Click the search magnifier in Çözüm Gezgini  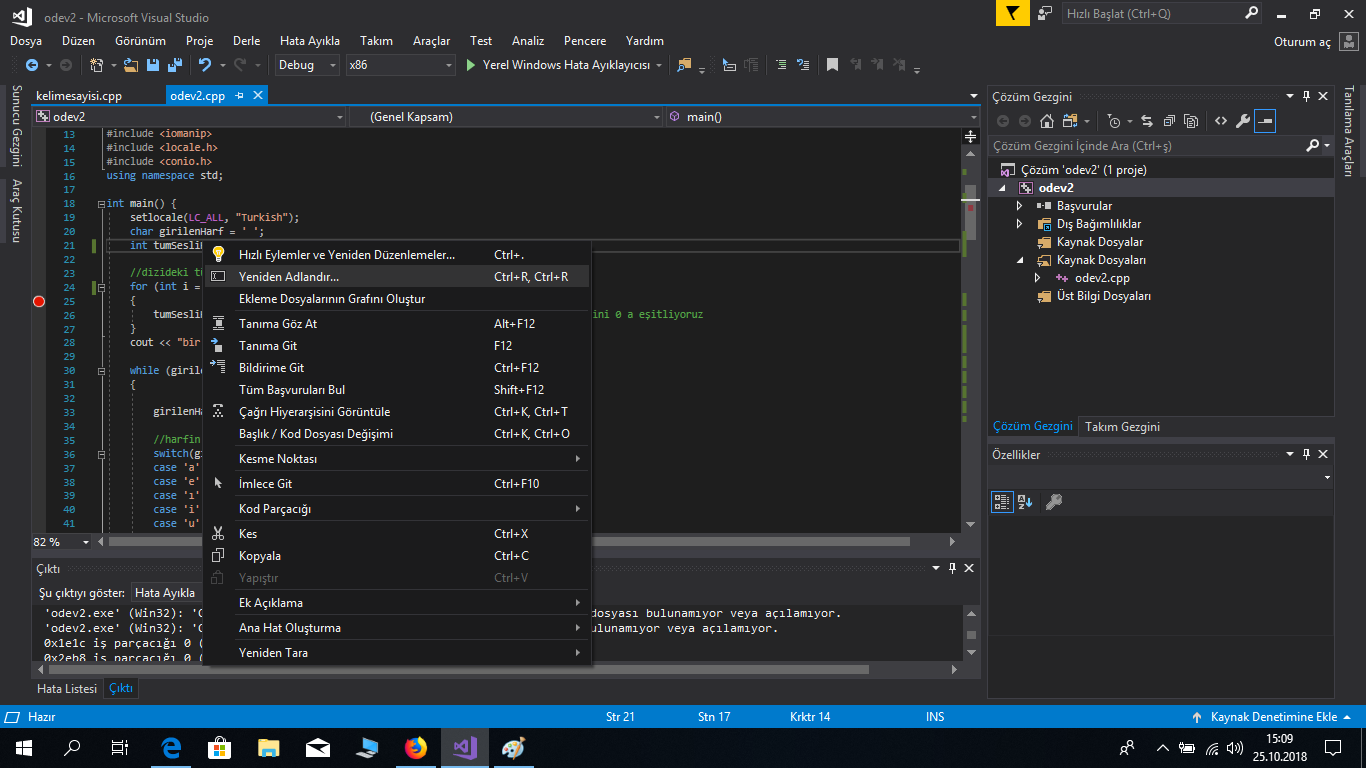pos(1312,145)
